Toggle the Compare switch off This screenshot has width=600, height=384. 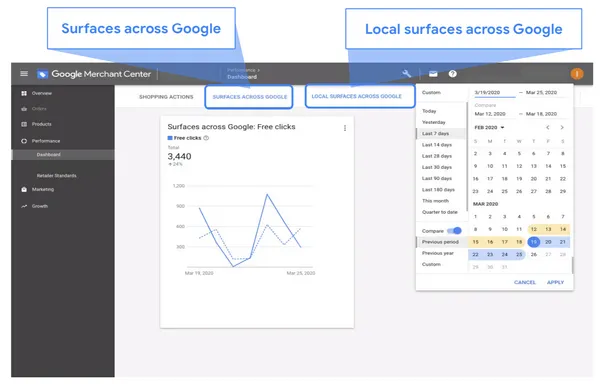[455, 231]
